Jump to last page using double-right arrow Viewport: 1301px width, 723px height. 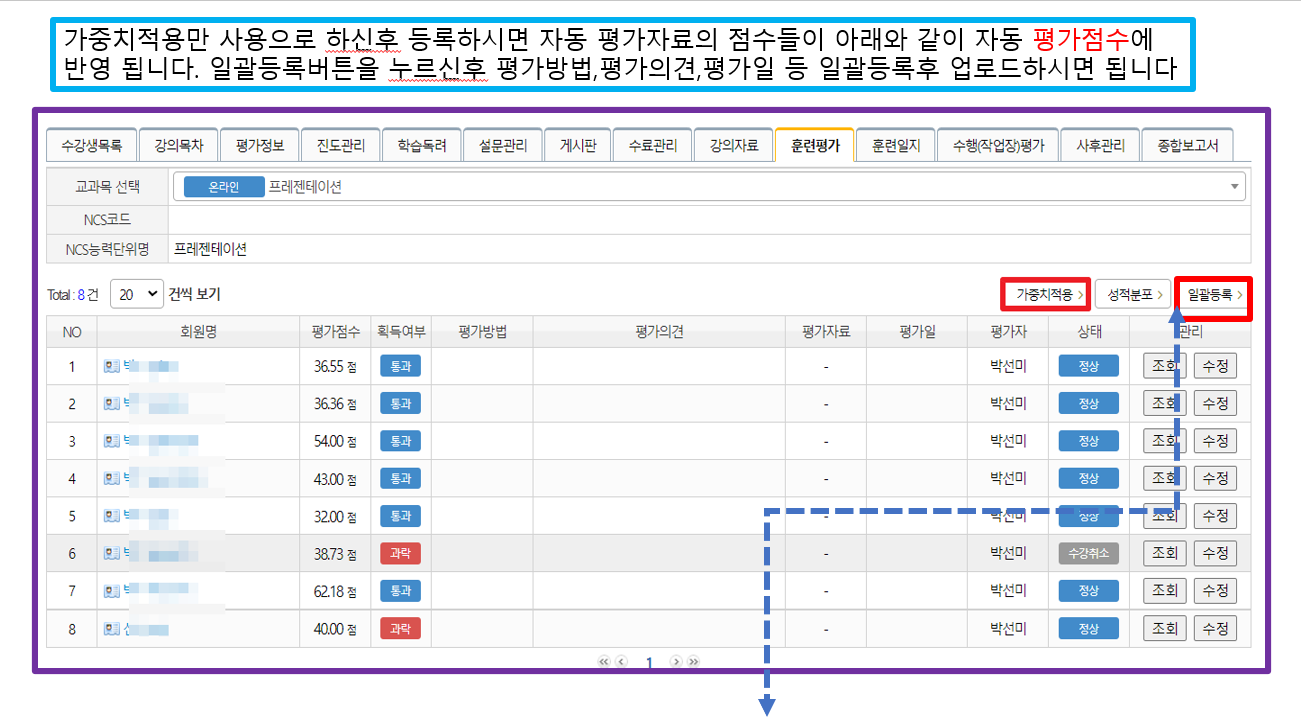click(x=693, y=662)
